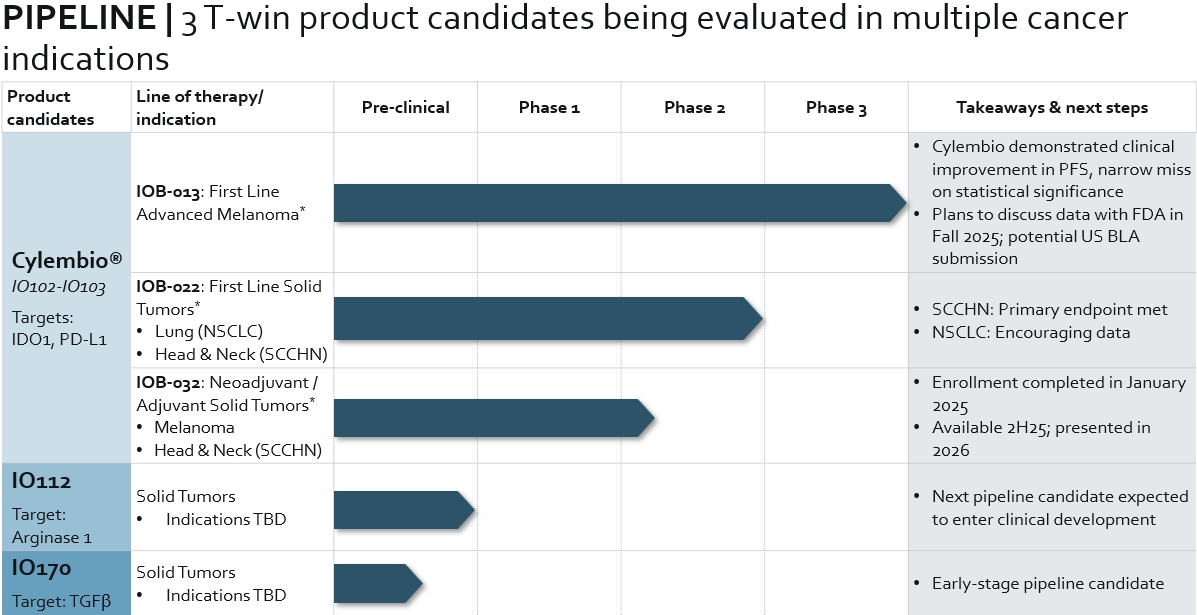Select the Phase 2 column header

693,108
